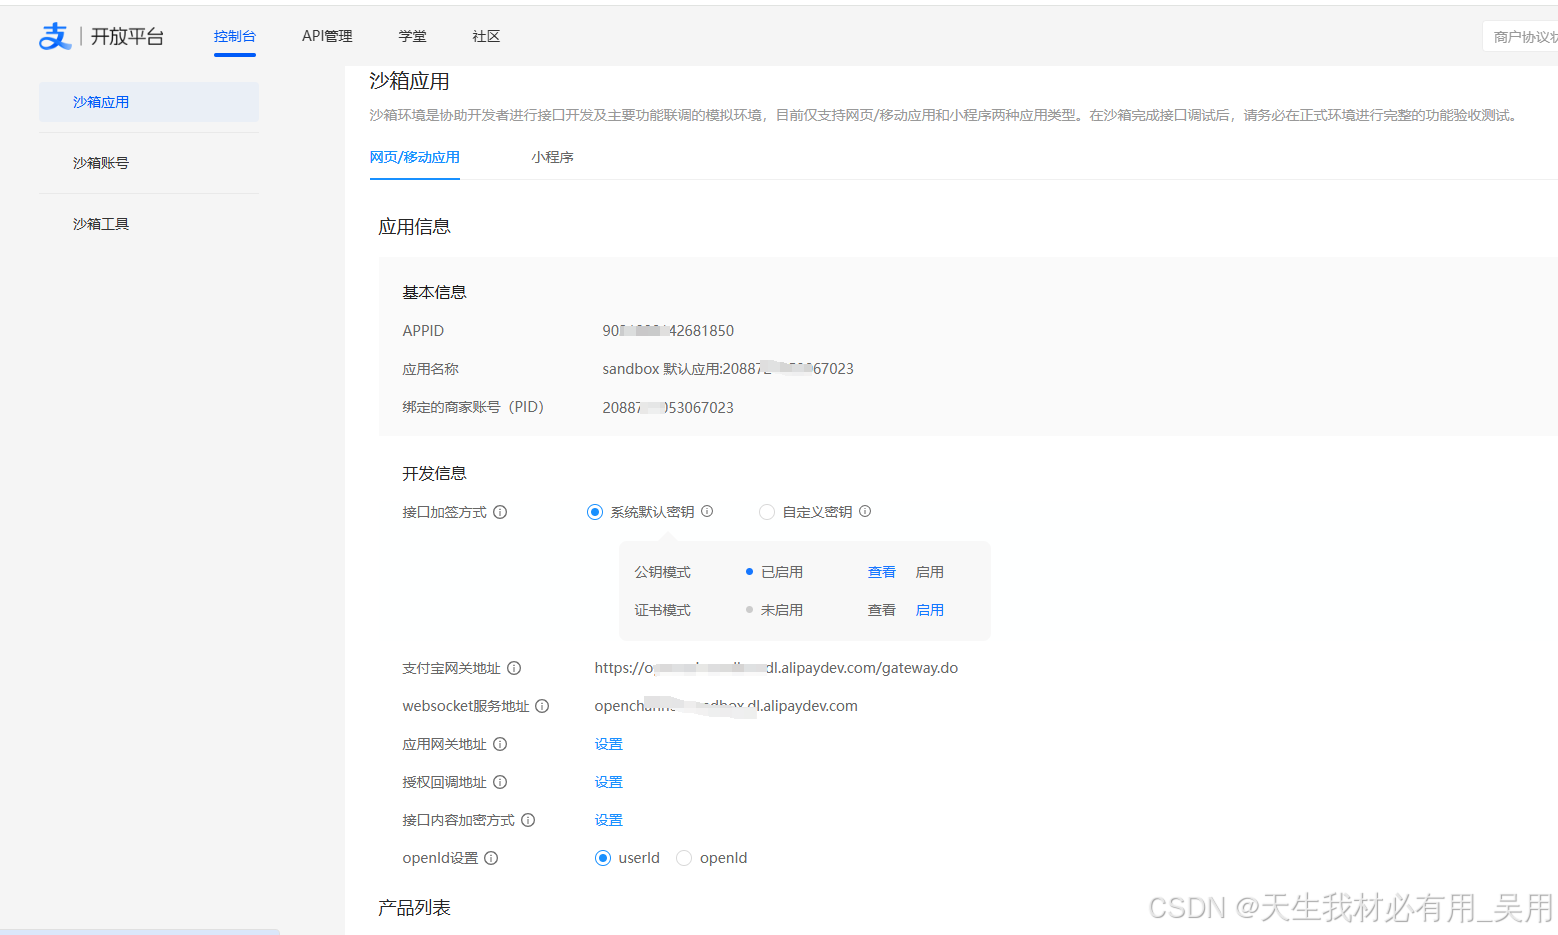Open info icon beside 授权回调地址
The image size is (1558, 935).
(x=500, y=782)
